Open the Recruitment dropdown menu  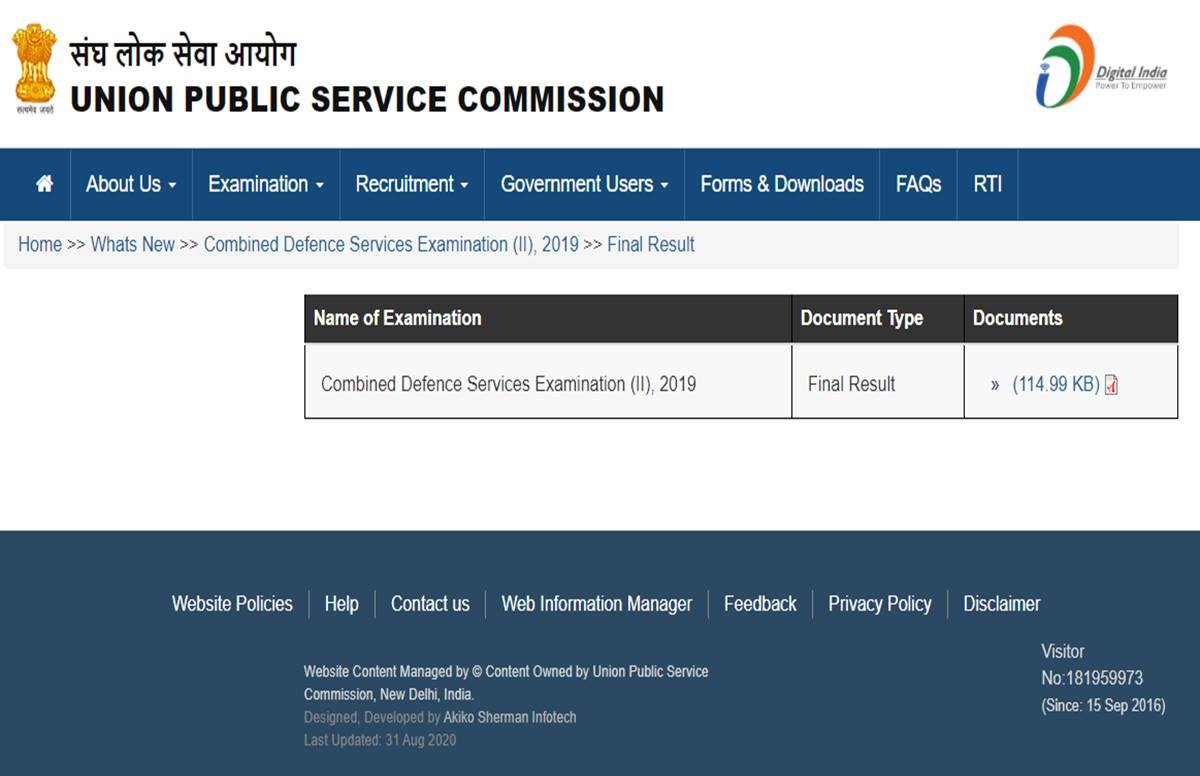(412, 184)
